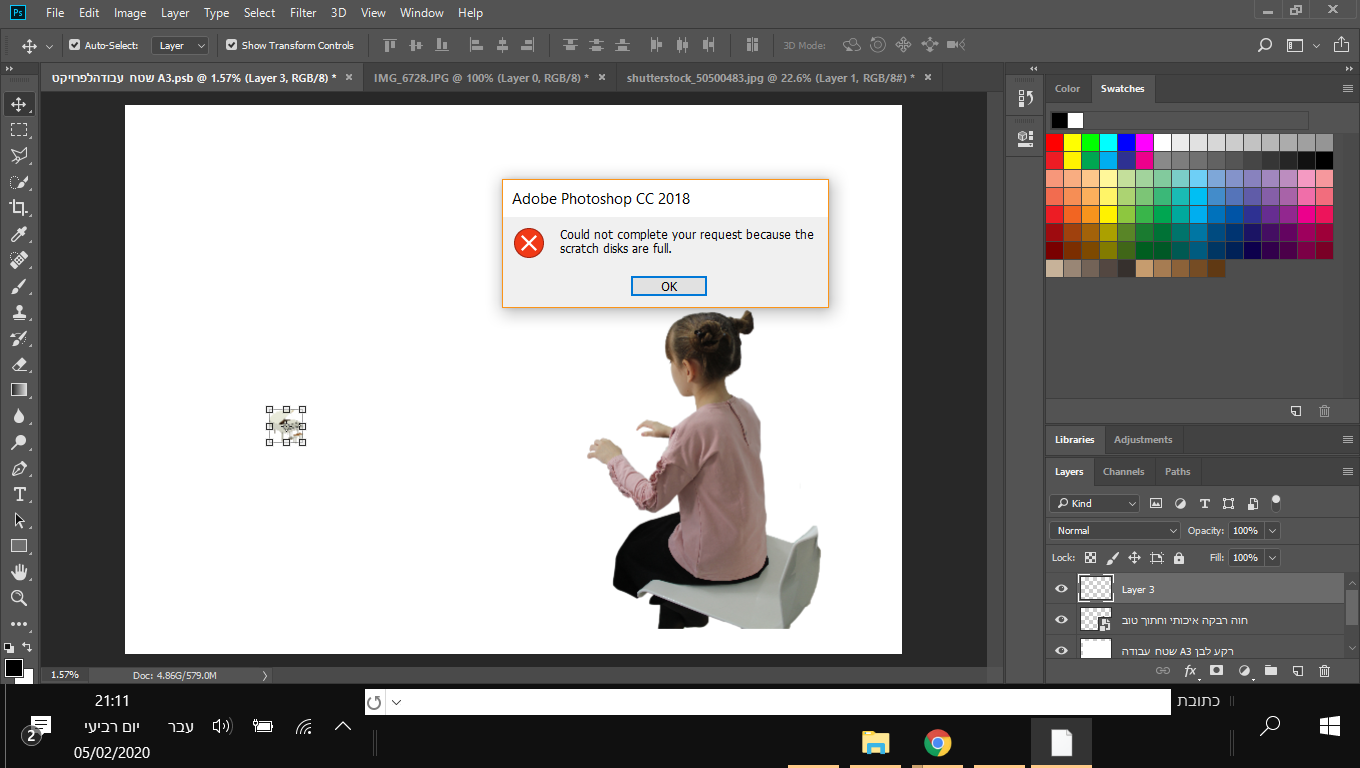The height and width of the screenshot is (768, 1360).
Task: Expand the Auto-Select Layer dropdown
Action: [180, 45]
